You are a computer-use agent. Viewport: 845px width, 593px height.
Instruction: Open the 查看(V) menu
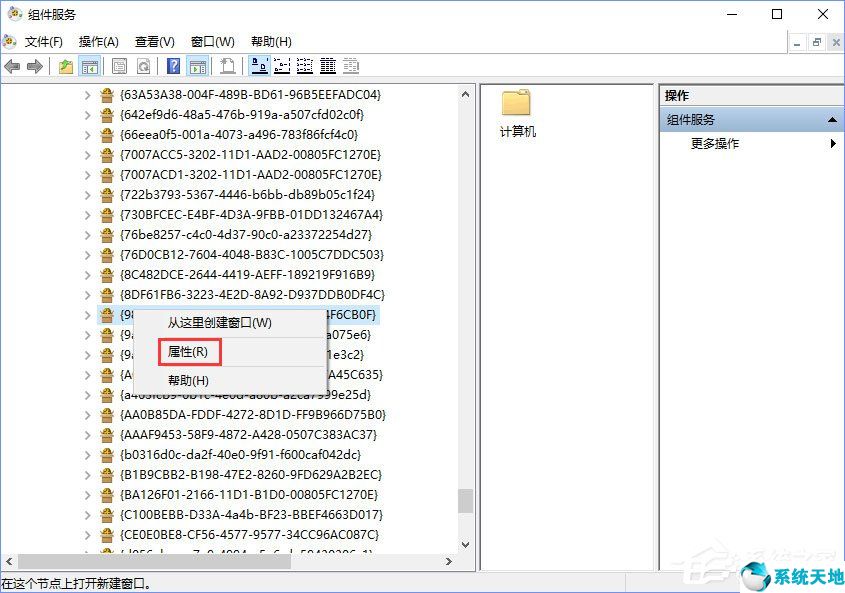[x=153, y=42]
